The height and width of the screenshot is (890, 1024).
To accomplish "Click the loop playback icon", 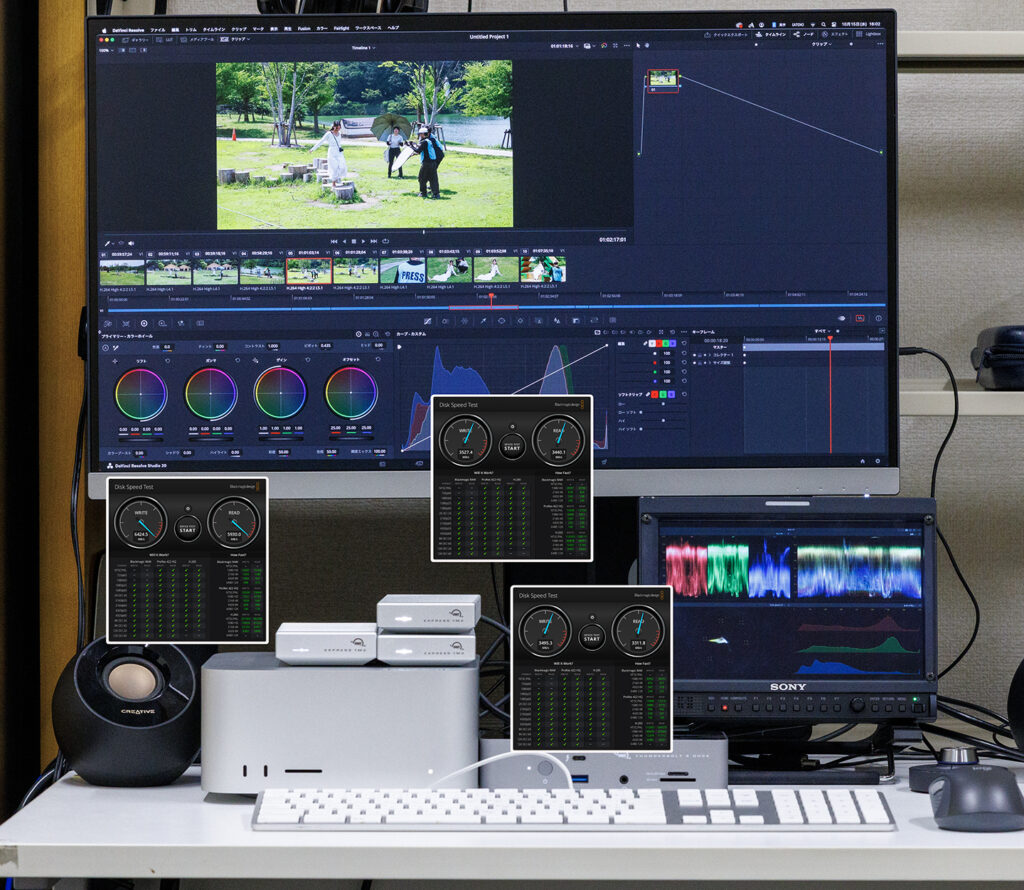I will [387, 241].
